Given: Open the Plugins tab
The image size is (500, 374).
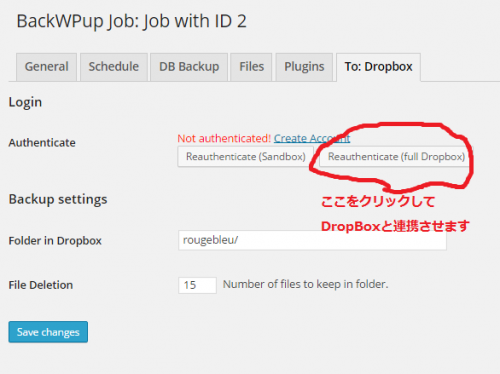Looking at the screenshot, I should tap(304, 67).
